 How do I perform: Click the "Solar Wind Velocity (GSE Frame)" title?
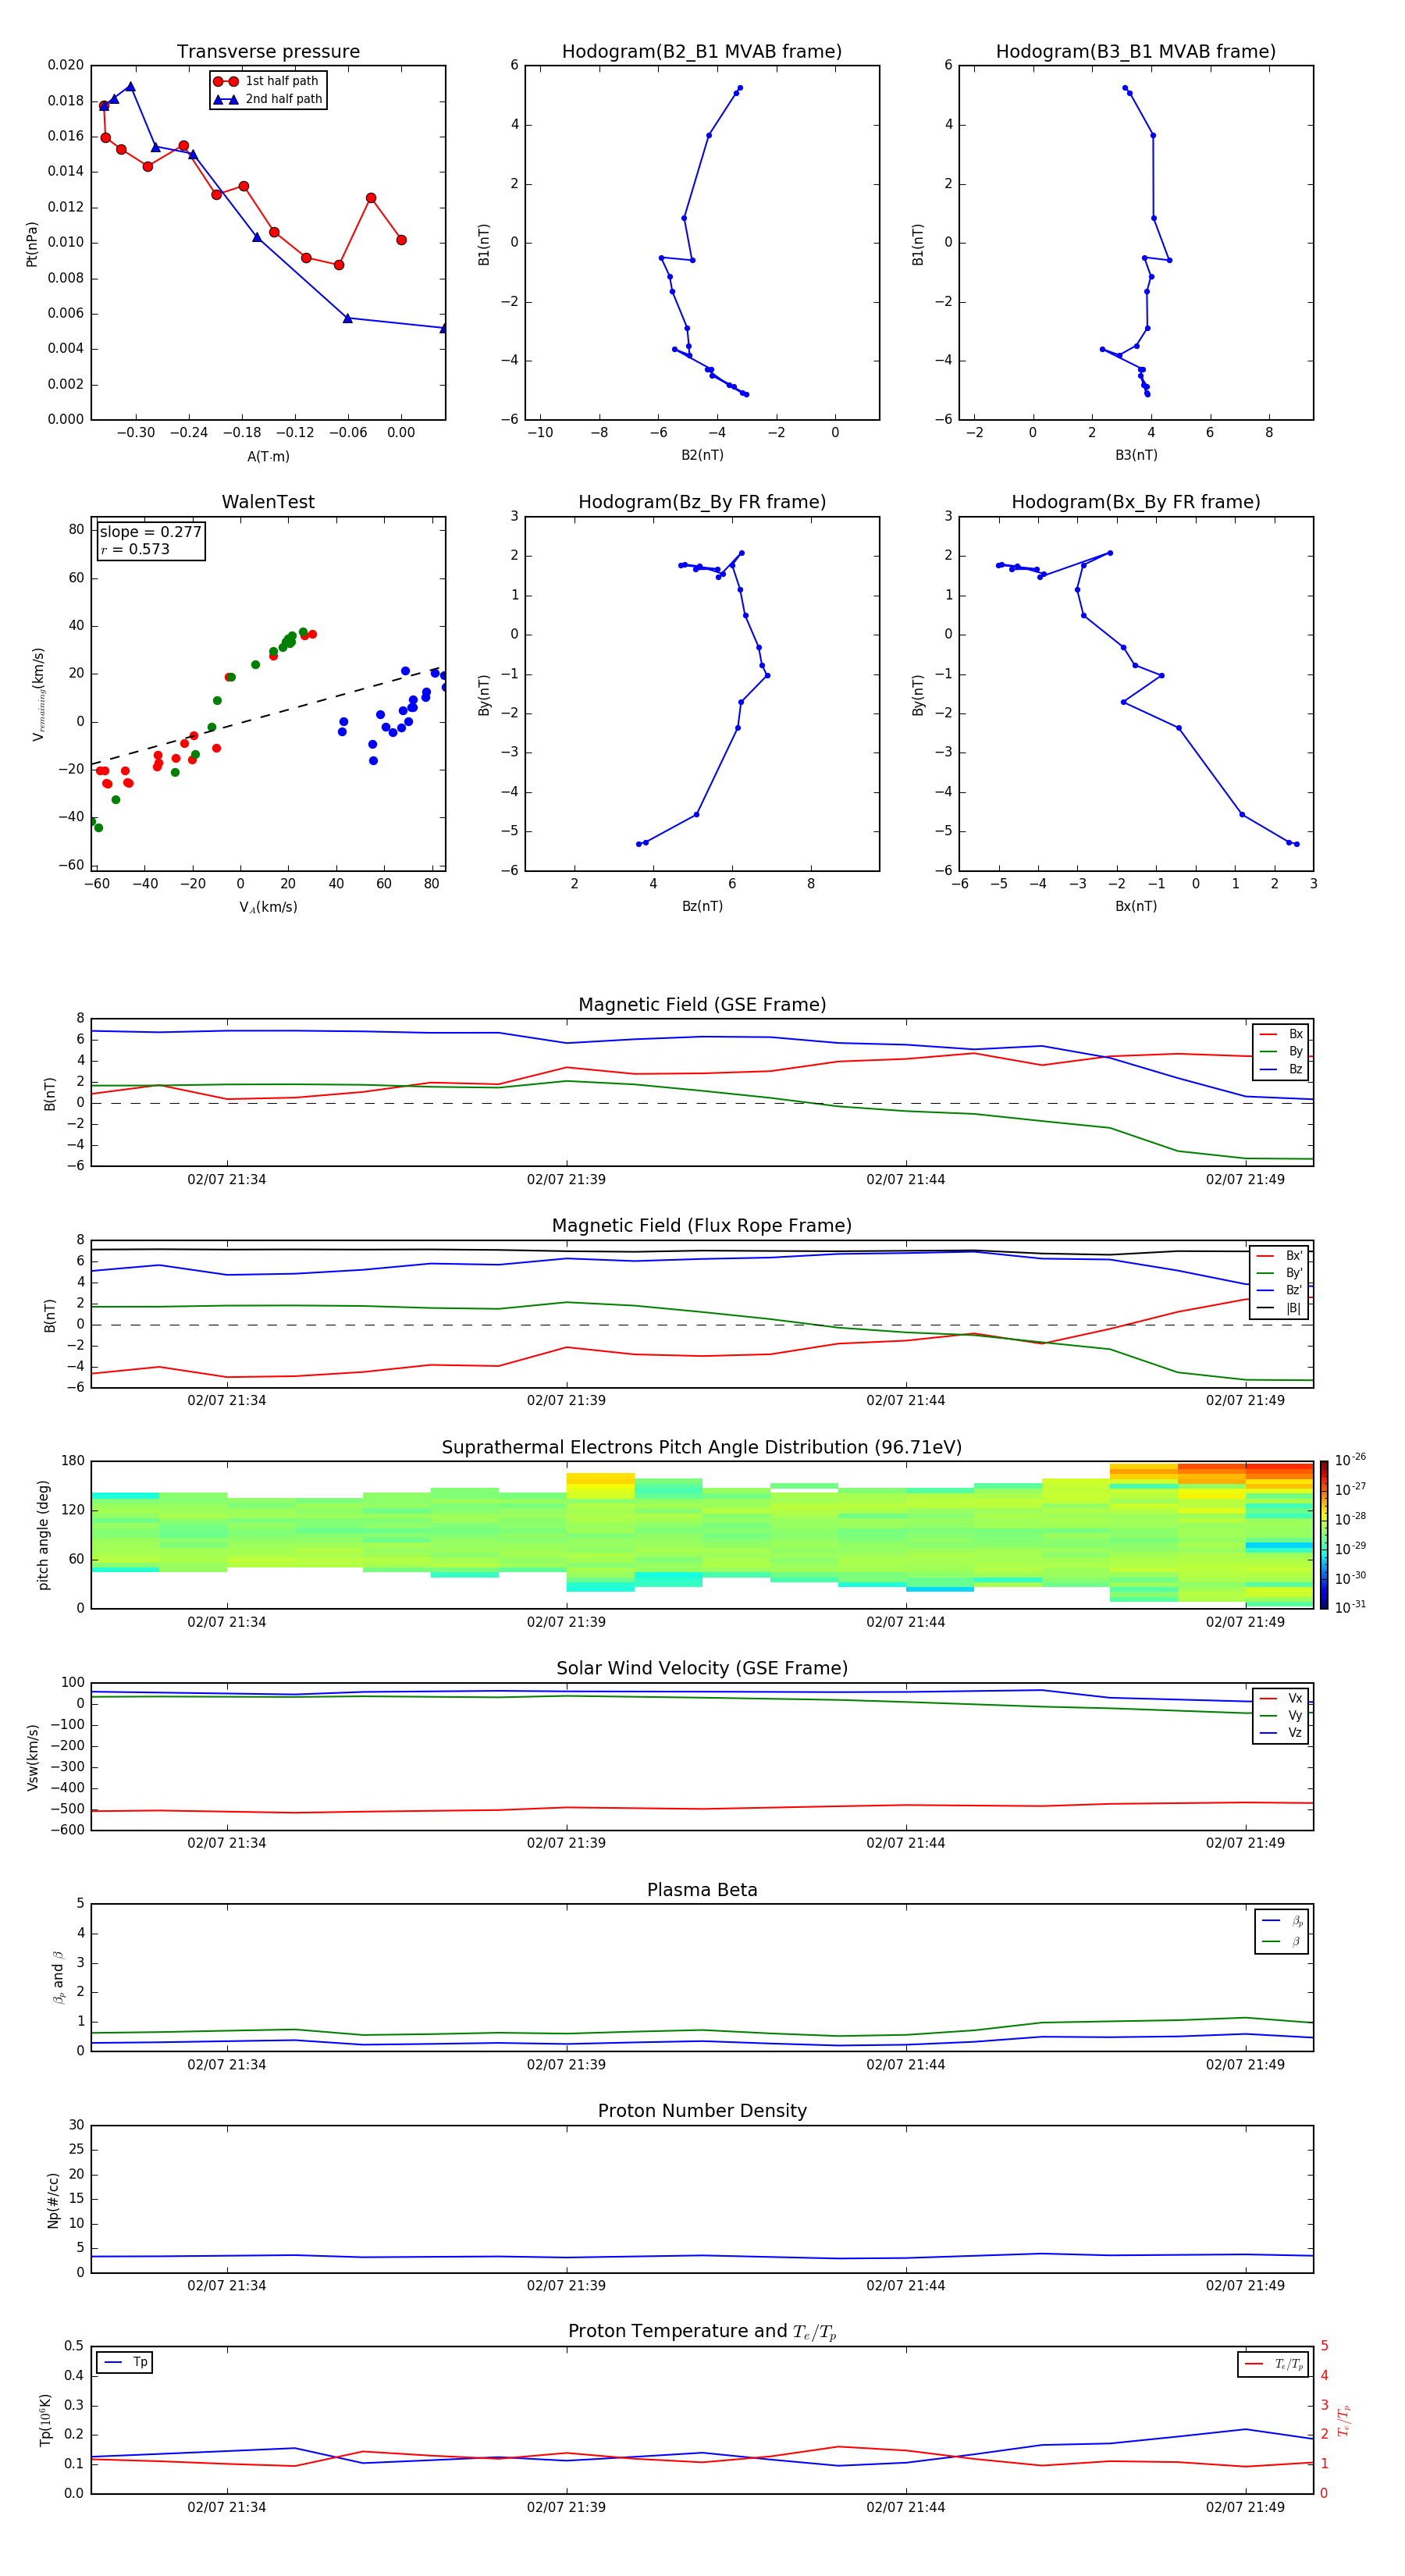click(702, 1668)
